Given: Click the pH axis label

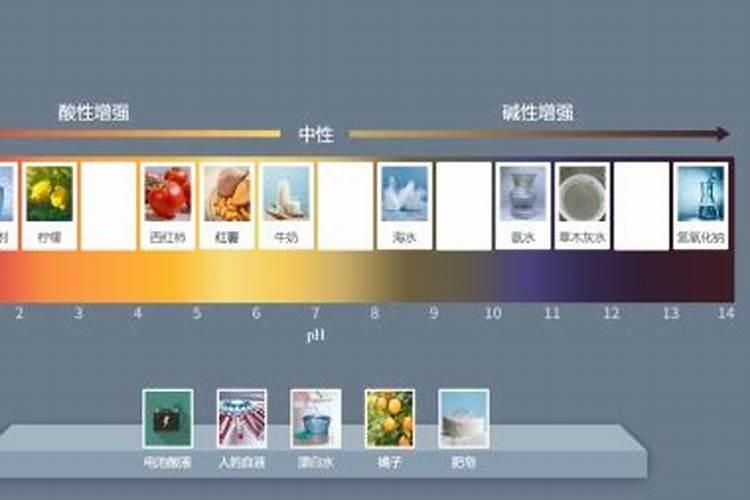Looking at the screenshot, I should (316, 335).
